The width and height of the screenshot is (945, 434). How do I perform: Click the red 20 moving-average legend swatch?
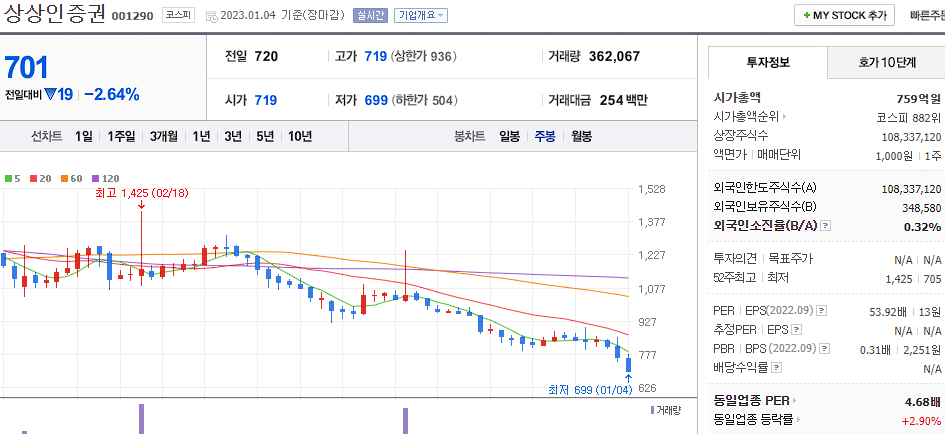click(x=33, y=178)
